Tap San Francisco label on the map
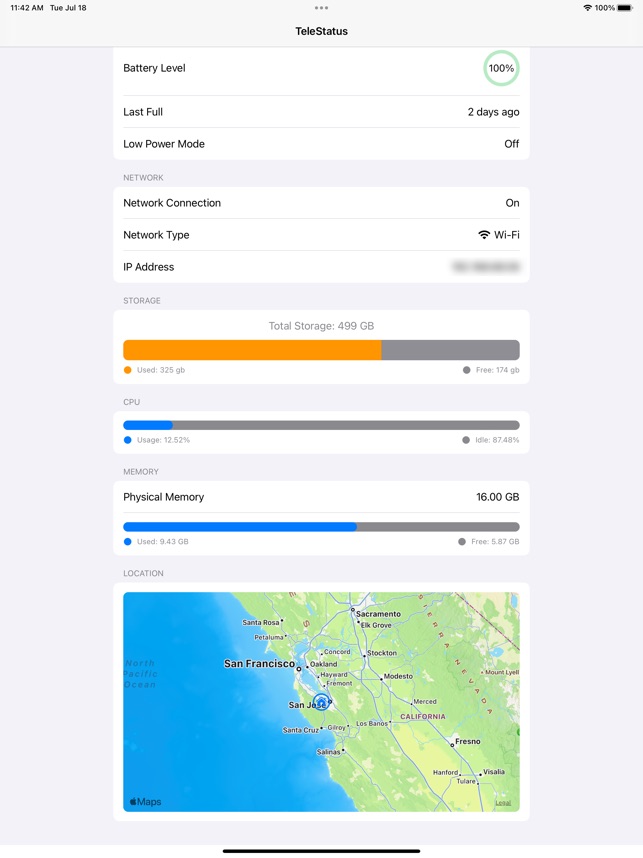 click(259, 664)
